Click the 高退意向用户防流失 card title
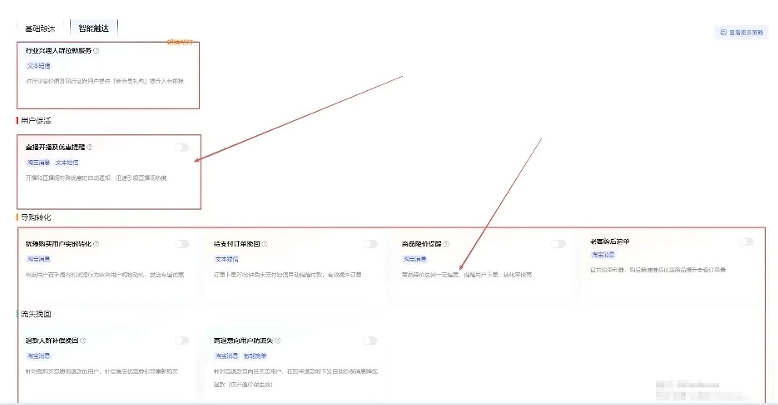The image size is (778, 405). pos(243,340)
